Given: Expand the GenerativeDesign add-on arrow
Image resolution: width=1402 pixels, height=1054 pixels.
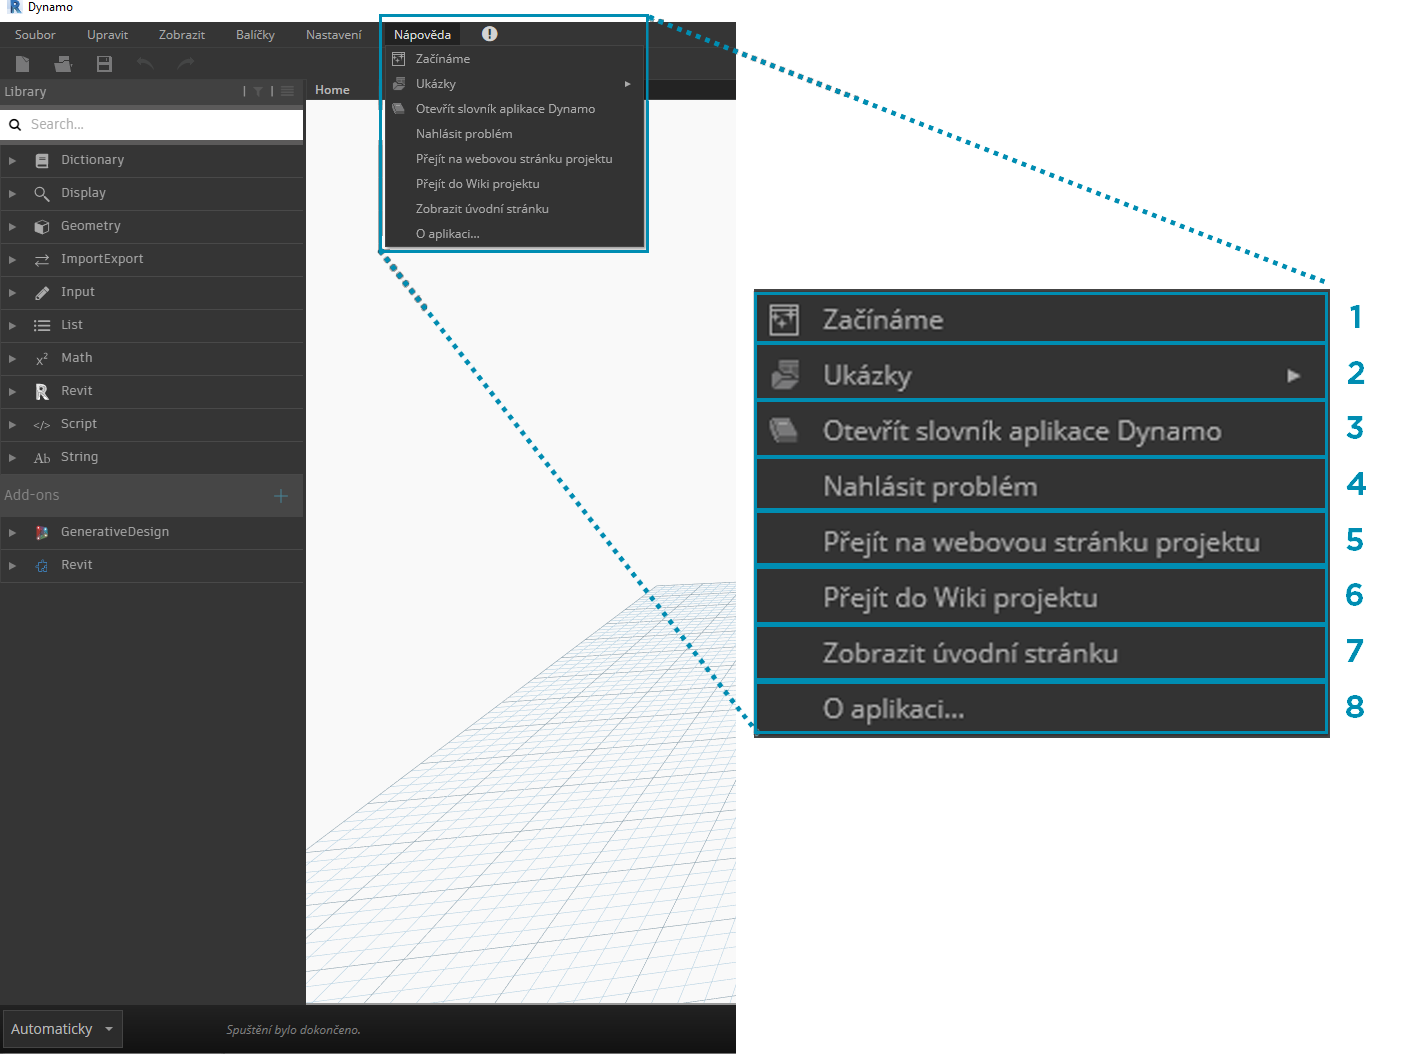Looking at the screenshot, I should (12, 532).
